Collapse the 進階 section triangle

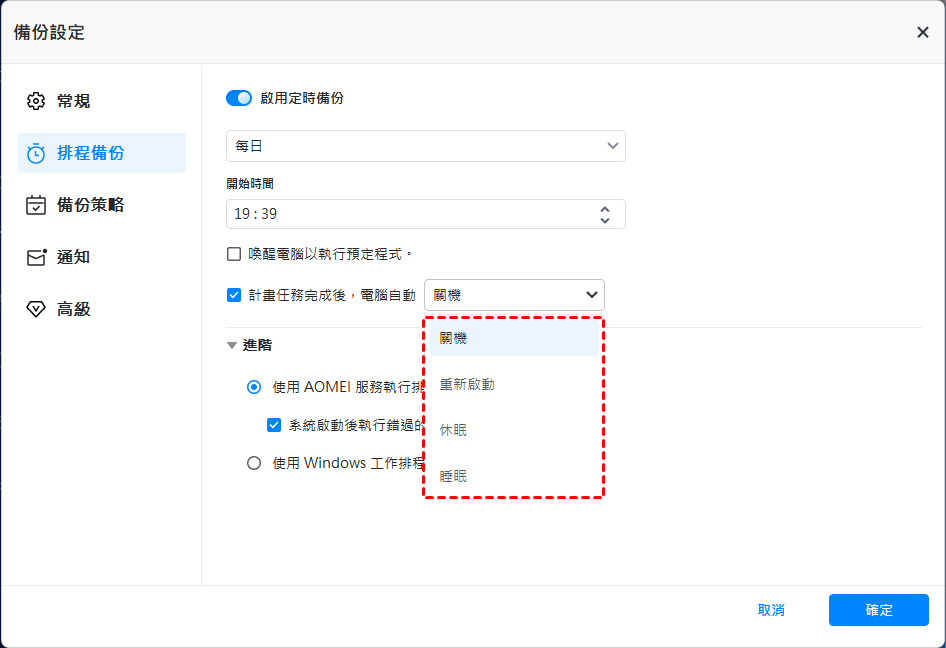click(x=232, y=345)
